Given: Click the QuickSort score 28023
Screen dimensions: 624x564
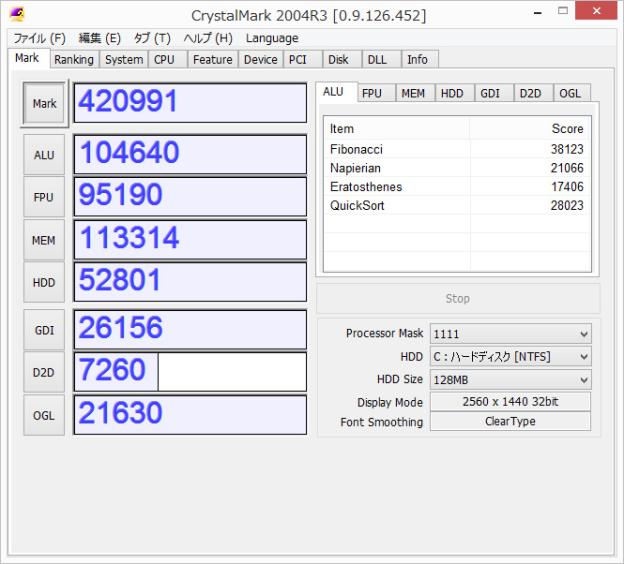Looking at the screenshot, I should point(567,205).
